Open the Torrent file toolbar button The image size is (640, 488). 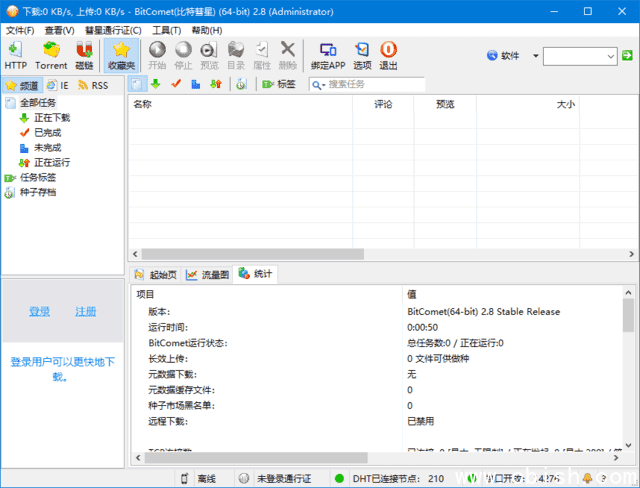(x=51, y=54)
